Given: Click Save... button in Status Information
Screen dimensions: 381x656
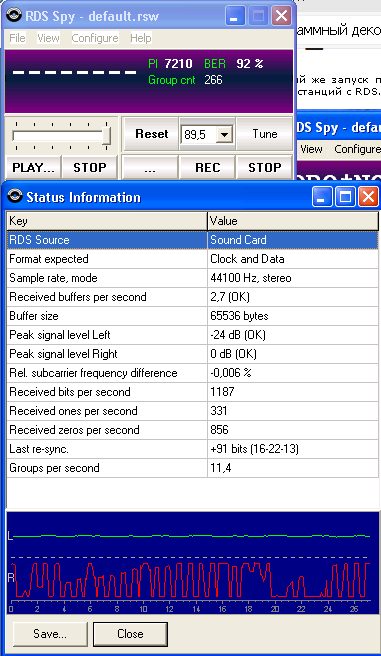Looking at the screenshot, I should click(50, 634).
